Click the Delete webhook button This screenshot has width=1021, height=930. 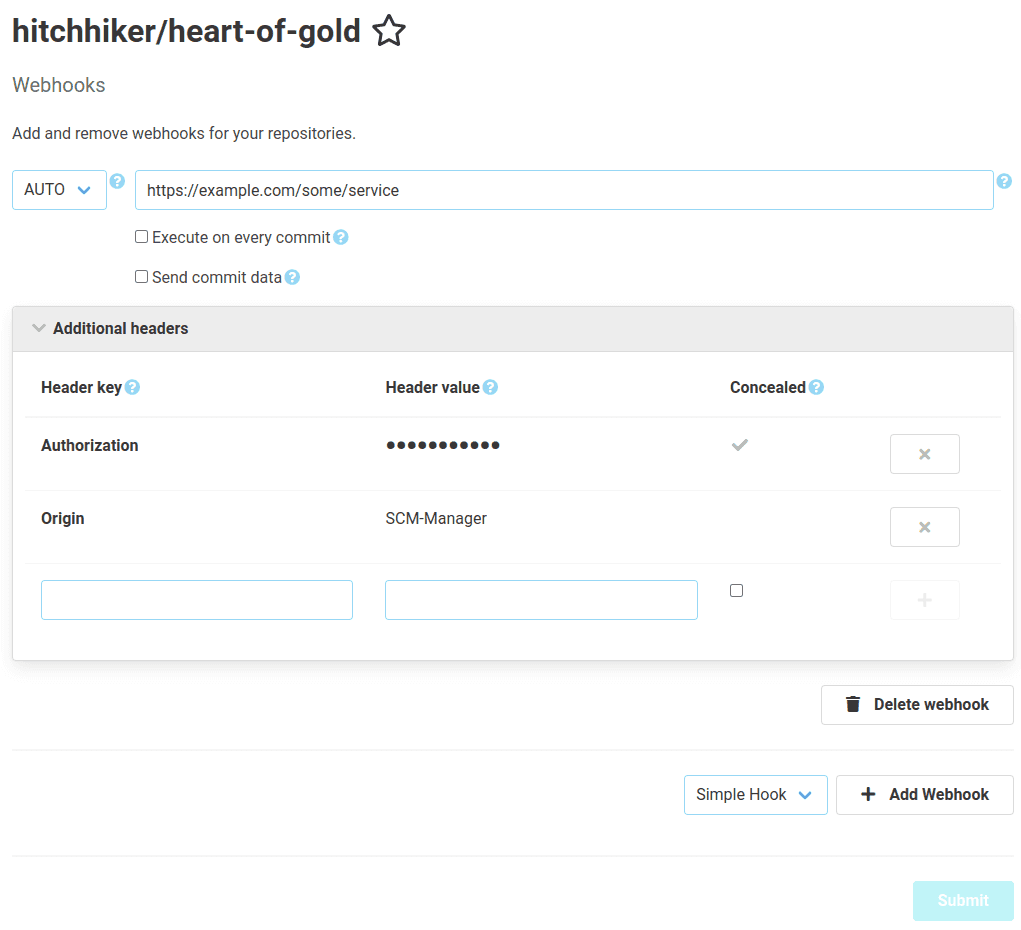pos(916,704)
